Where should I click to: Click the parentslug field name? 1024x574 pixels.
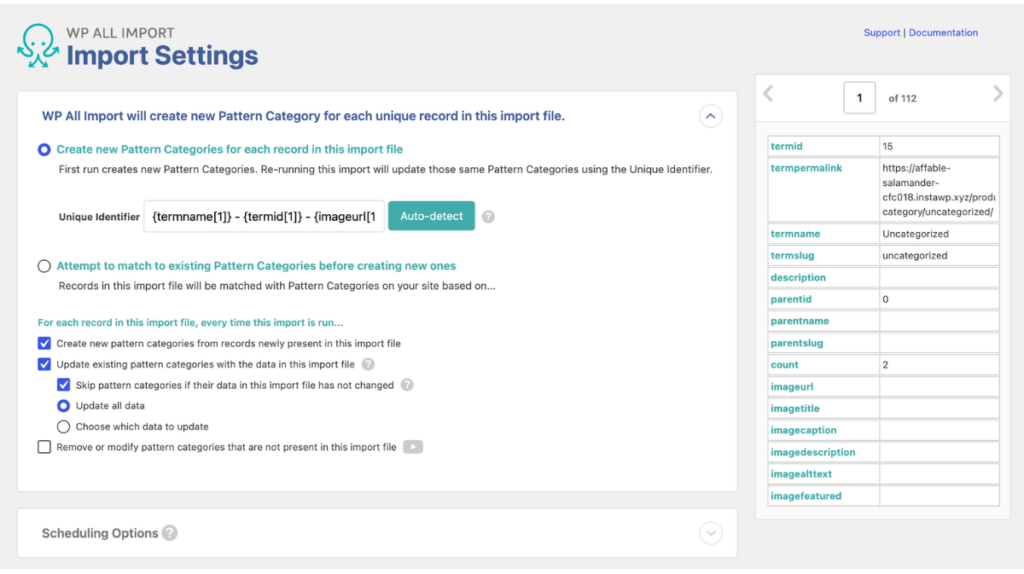(797, 343)
